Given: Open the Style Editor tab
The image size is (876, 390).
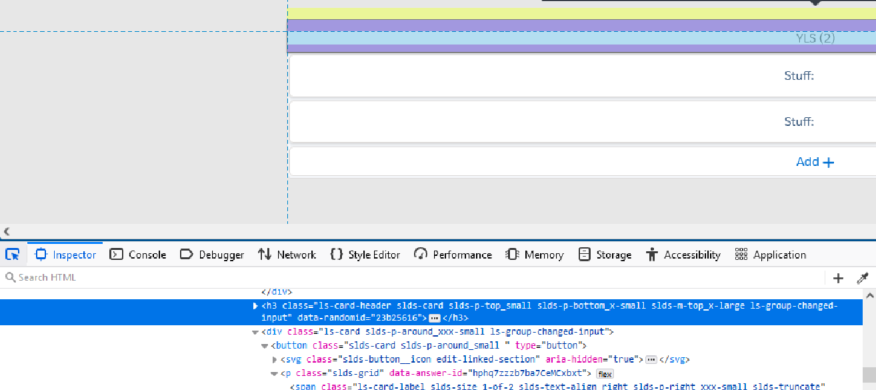Looking at the screenshot, I should 365,255.
